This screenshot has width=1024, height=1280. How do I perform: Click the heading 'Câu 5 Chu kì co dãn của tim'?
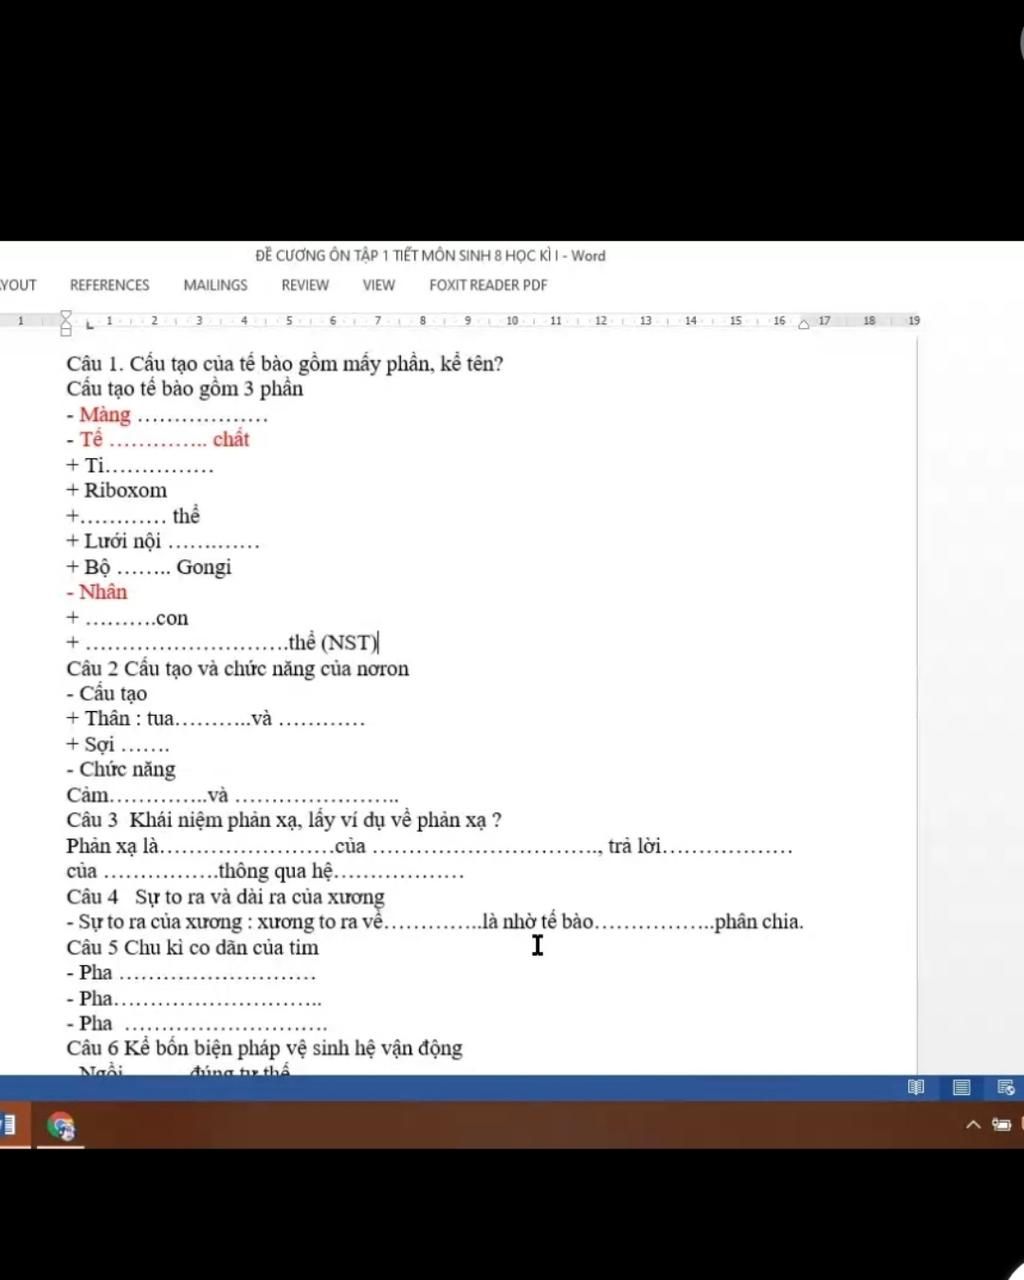(x=193, y=947)
